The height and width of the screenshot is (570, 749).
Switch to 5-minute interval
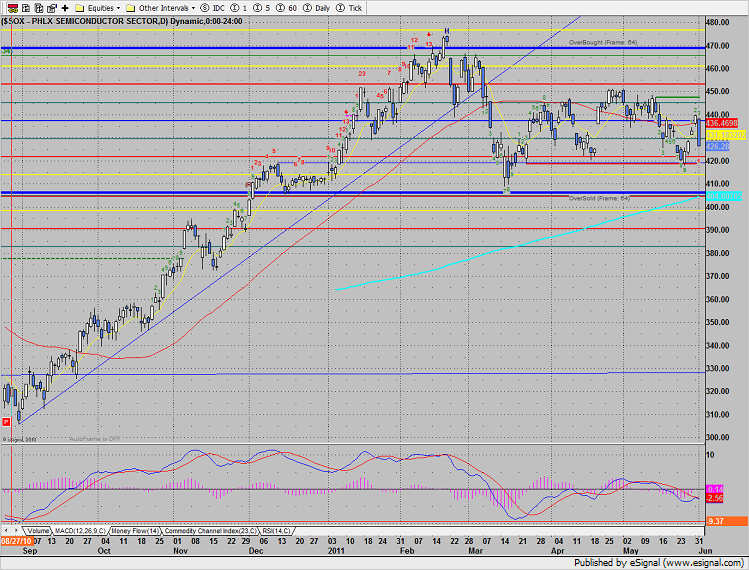261,8
